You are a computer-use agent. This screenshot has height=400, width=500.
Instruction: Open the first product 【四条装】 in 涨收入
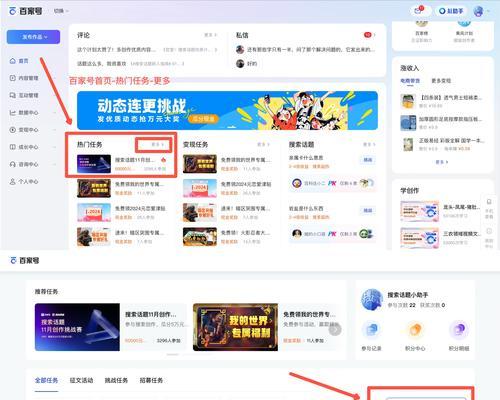[442, 101]
